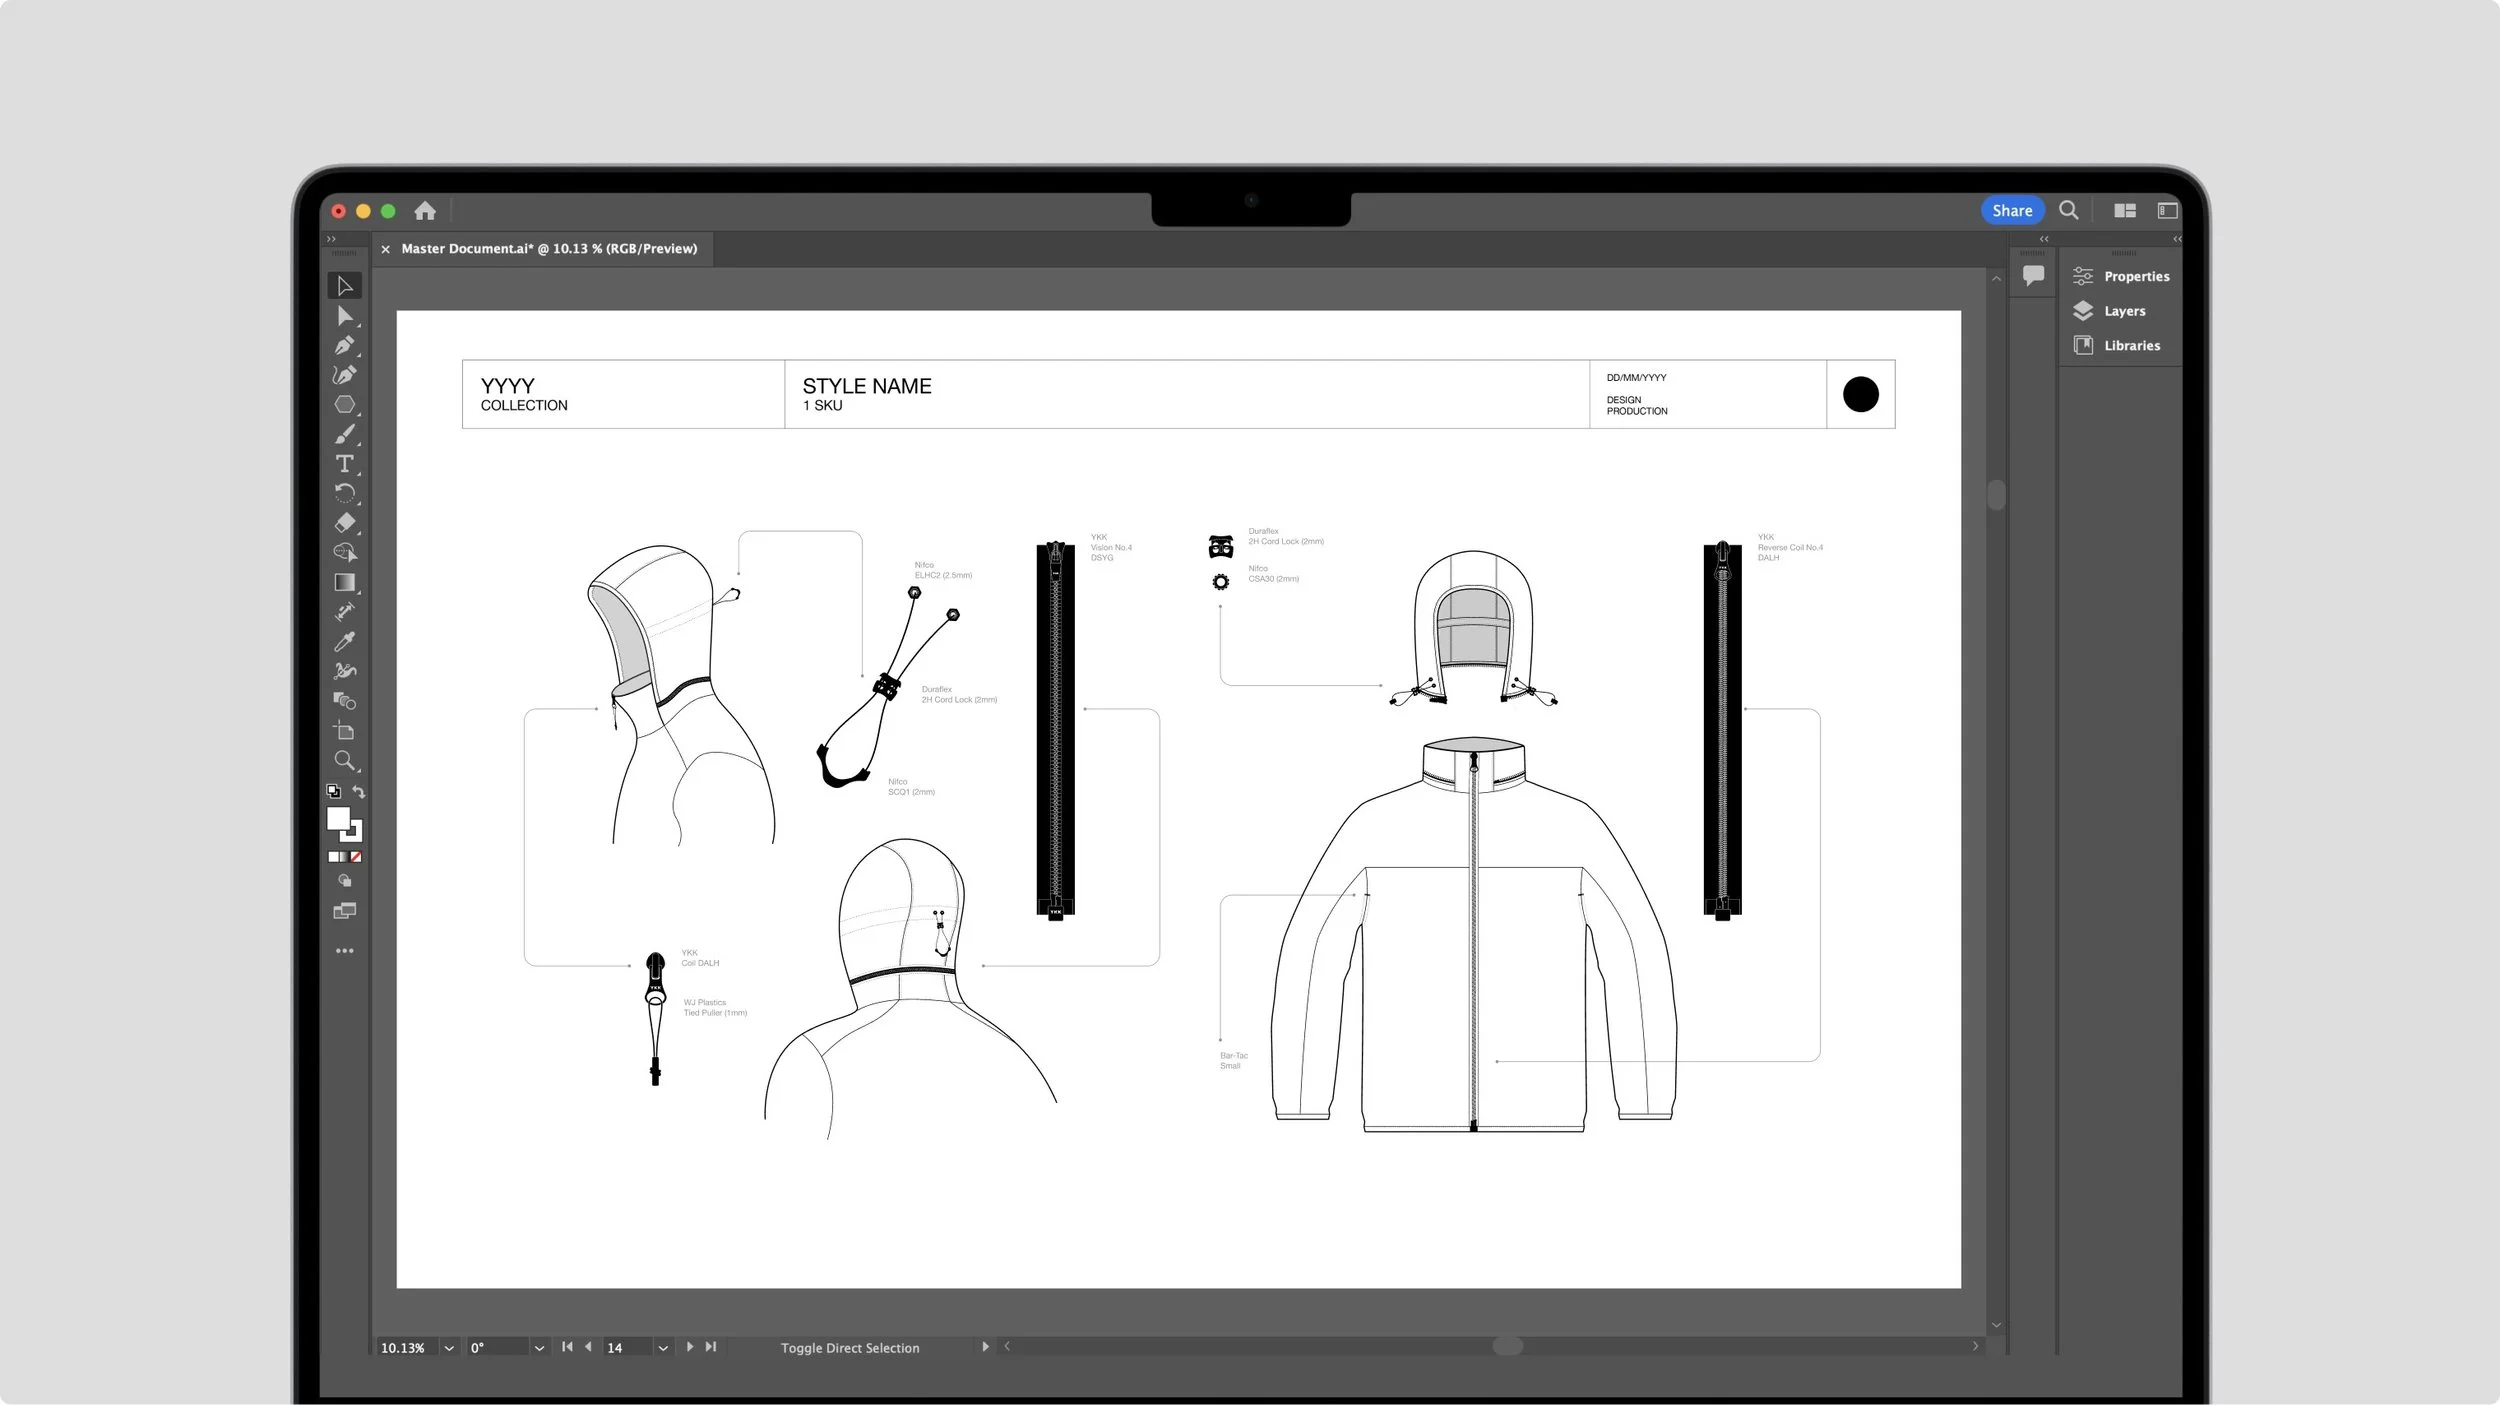Viewport: 2500px width, 1405px height.
Task: Select the Eraser tool
Action: click(344, 523)
